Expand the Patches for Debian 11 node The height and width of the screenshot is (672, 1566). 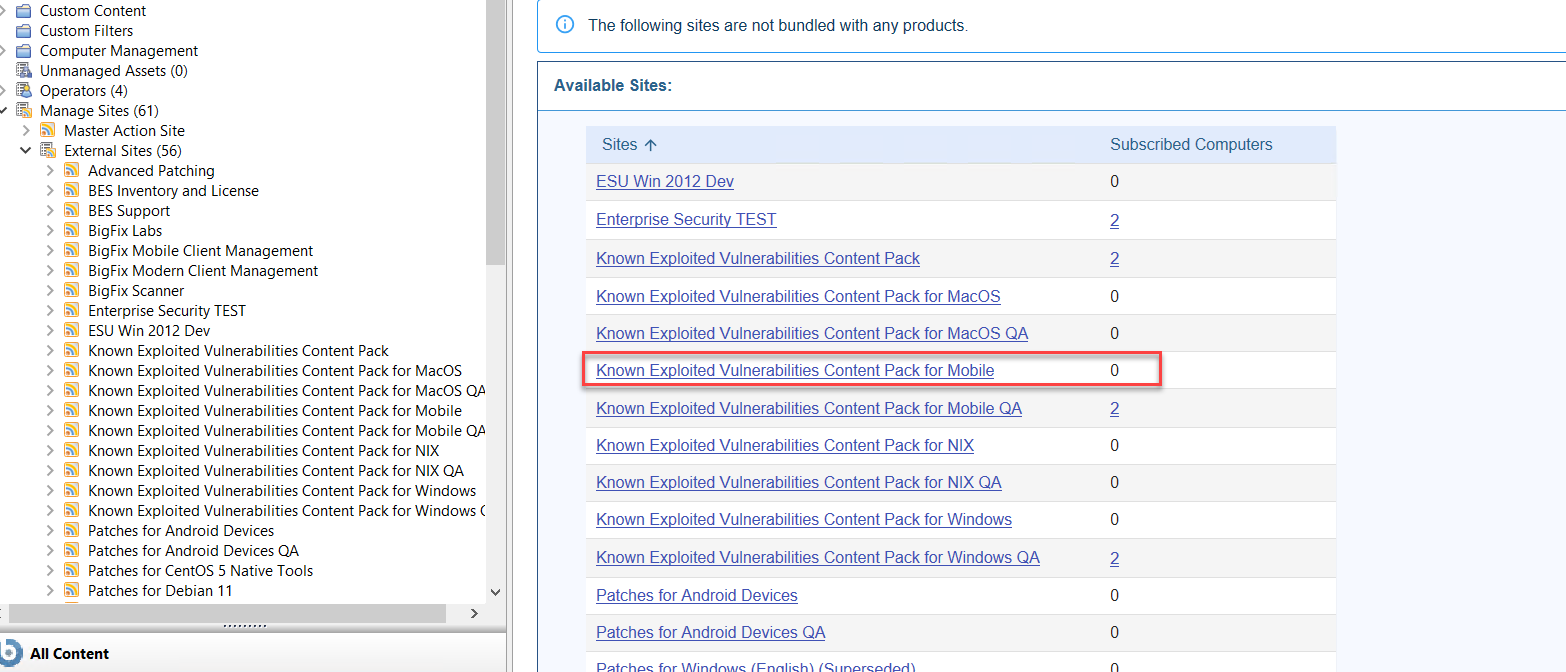(50, 590)
